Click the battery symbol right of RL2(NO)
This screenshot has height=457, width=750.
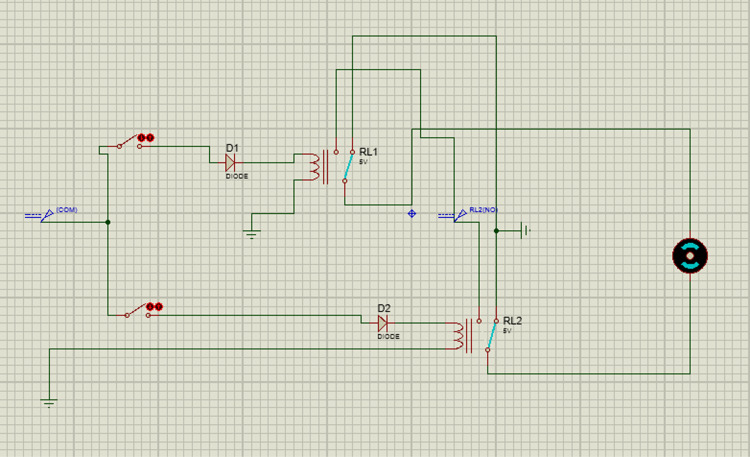(526, 231)
